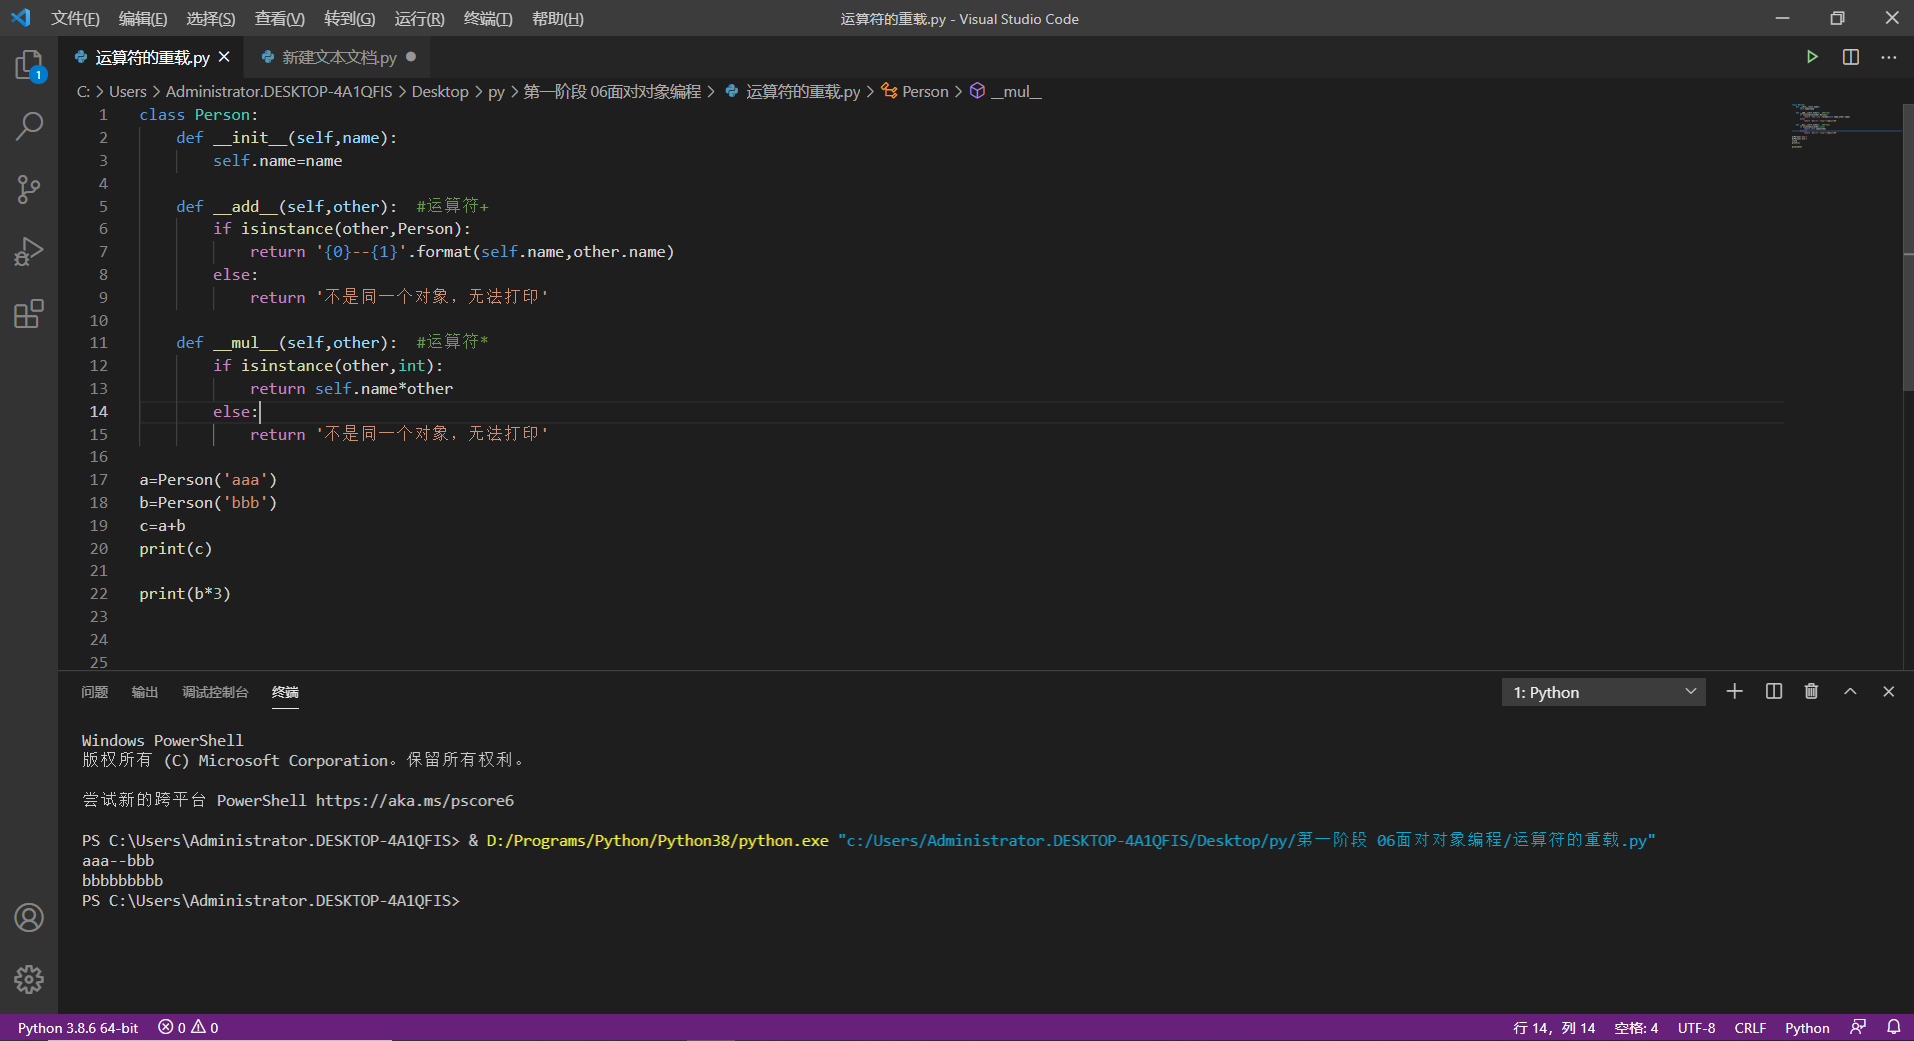
Task: Change language mode Python in status bar
Action: click(1807, 1027)
